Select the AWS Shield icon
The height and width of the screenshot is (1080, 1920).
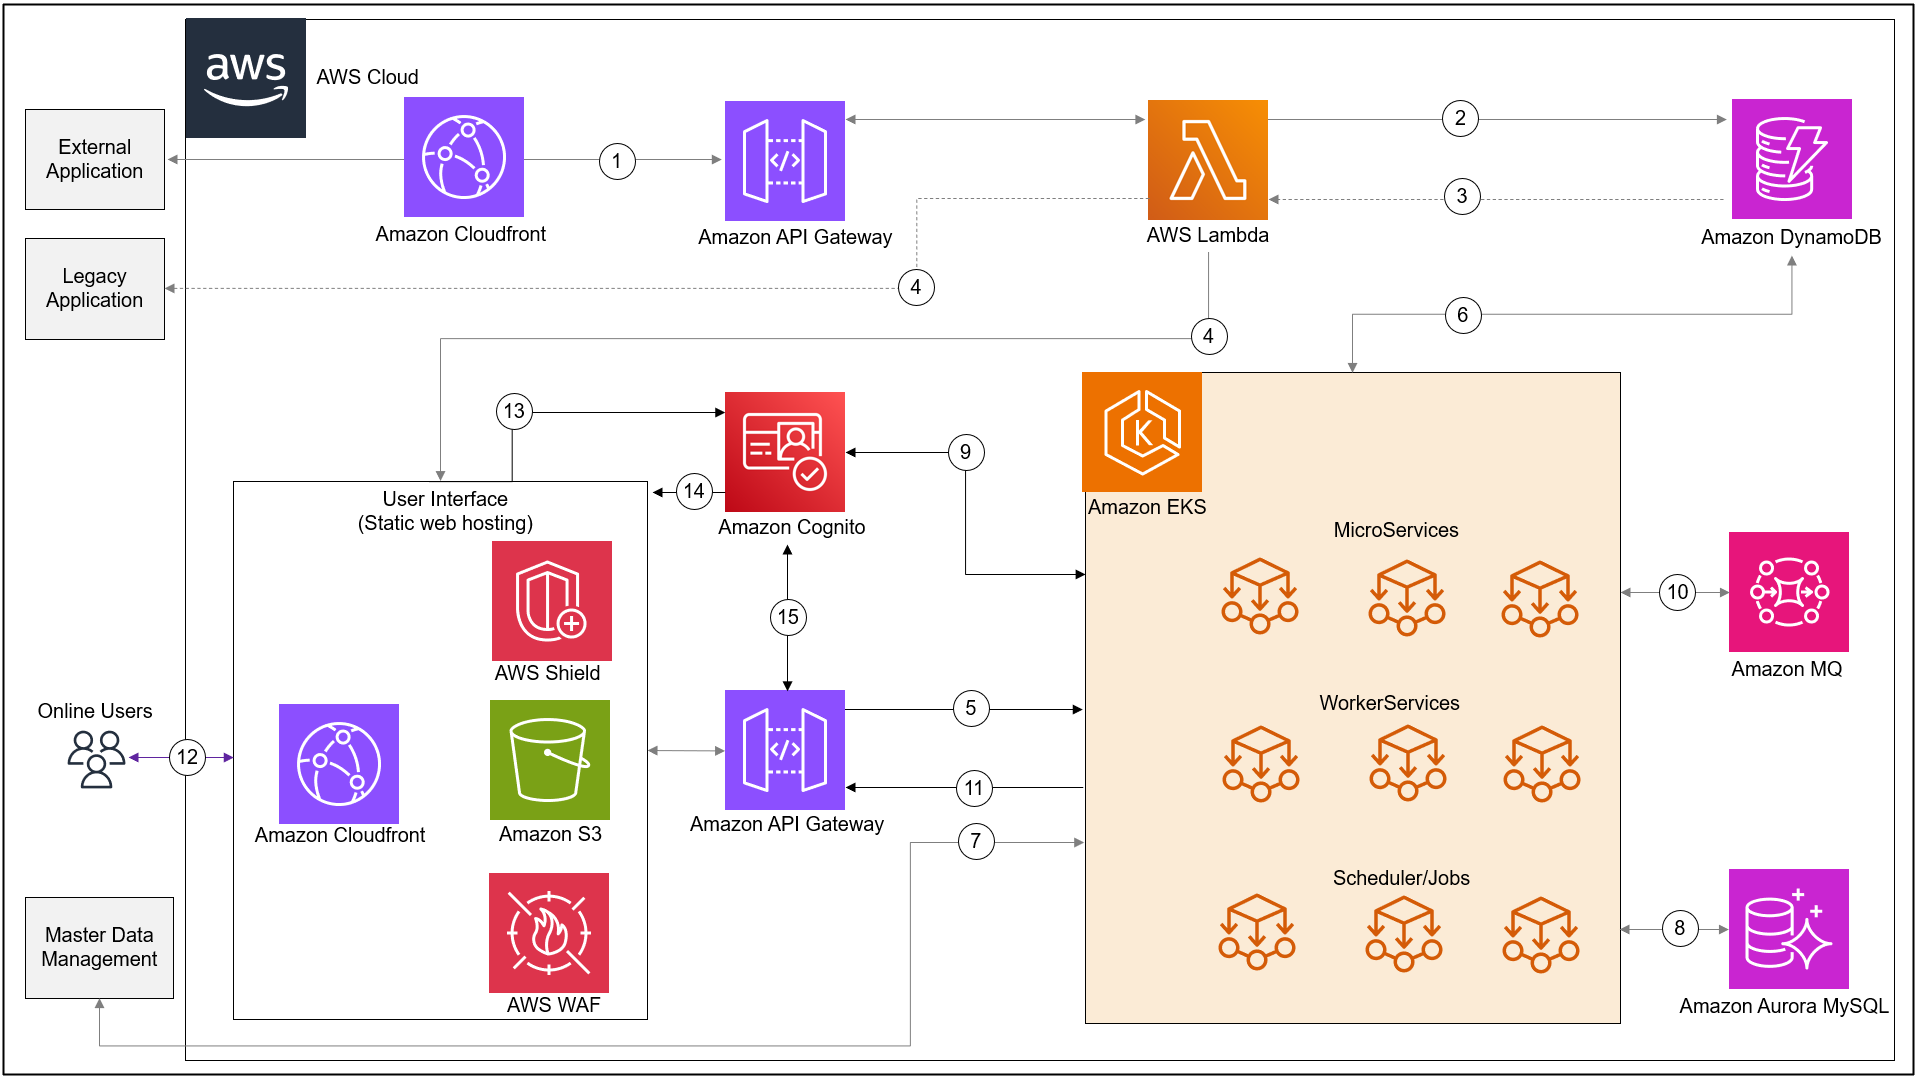[550, 600]
